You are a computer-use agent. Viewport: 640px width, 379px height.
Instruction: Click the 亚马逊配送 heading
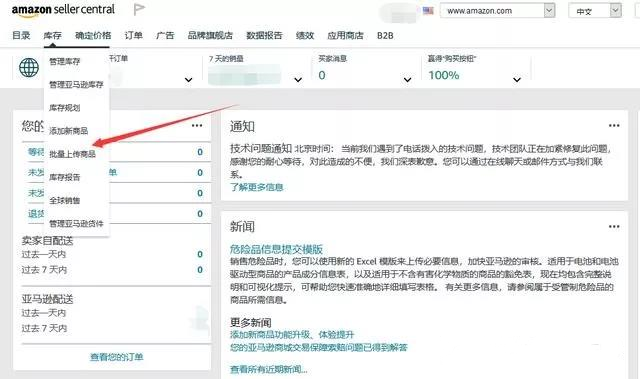47,299
